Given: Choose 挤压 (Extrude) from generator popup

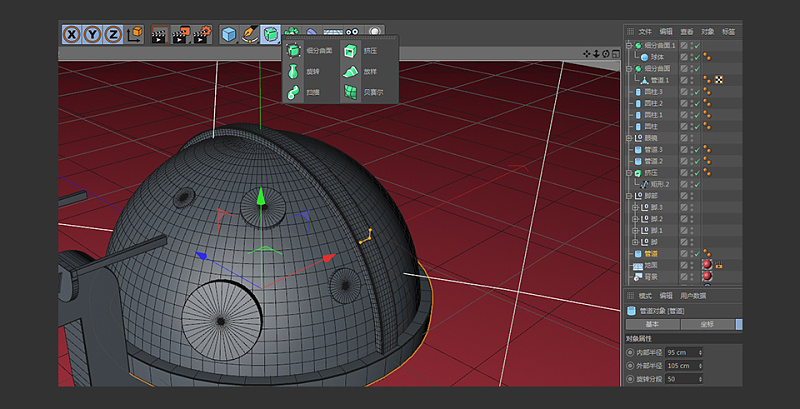Looking at the screenshot, I should [350, 50].
